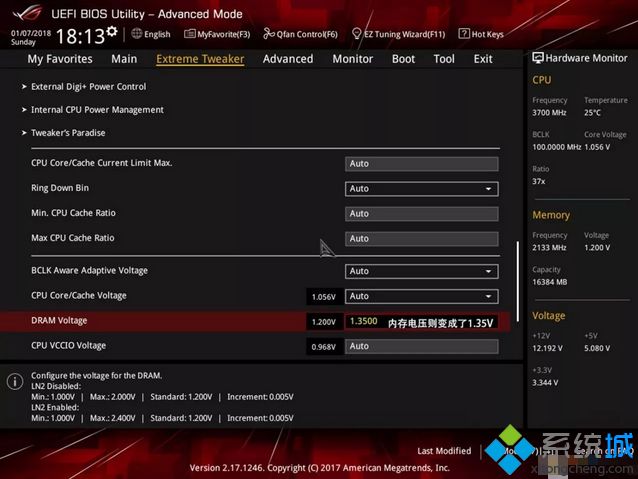Viewport: 638px width, 479px height.
Task: Select the Extreme Tweaker tab
Action: 200,59
